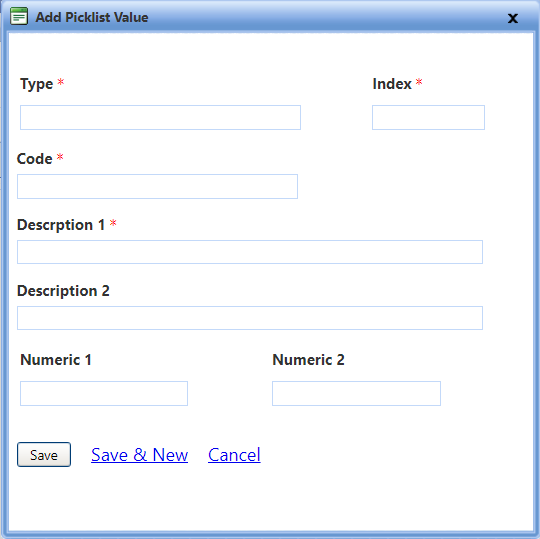The height and width of the screenshot is (539, 540).
Task: Click the Cancel link
Action: coord(234,455)
